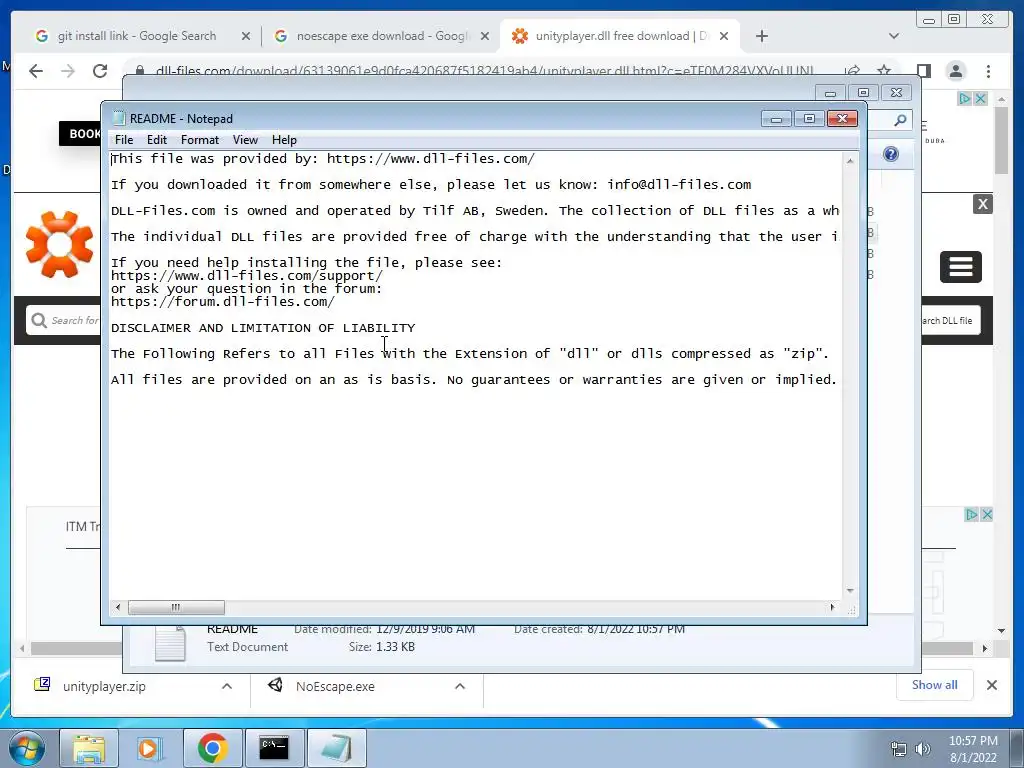Open the NoEscape.exe download item
Viewport: 1024px width, 768px height.
335,686
